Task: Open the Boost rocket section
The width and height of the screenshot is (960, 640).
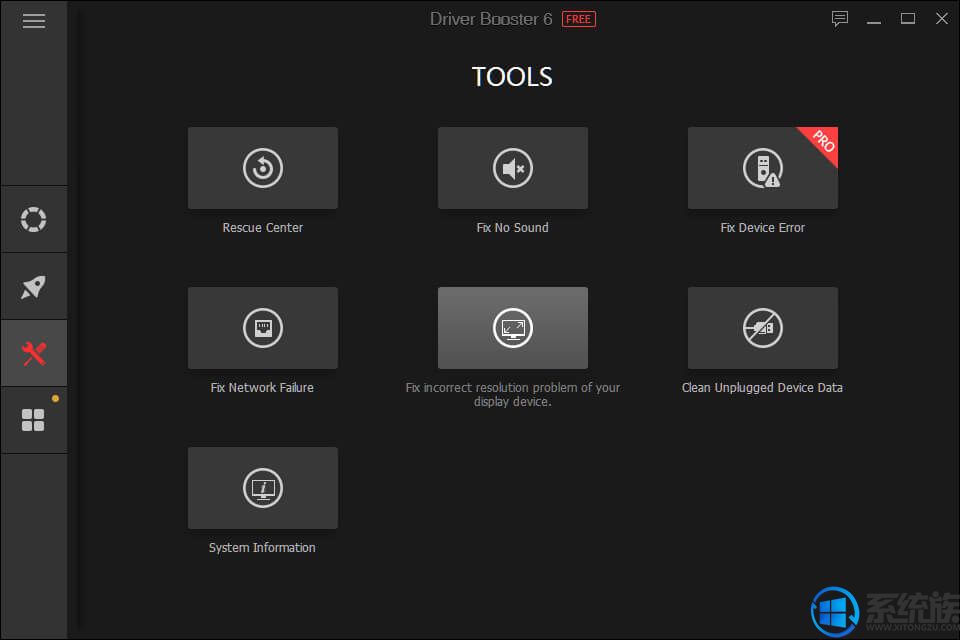Action: tap(34, 286)
